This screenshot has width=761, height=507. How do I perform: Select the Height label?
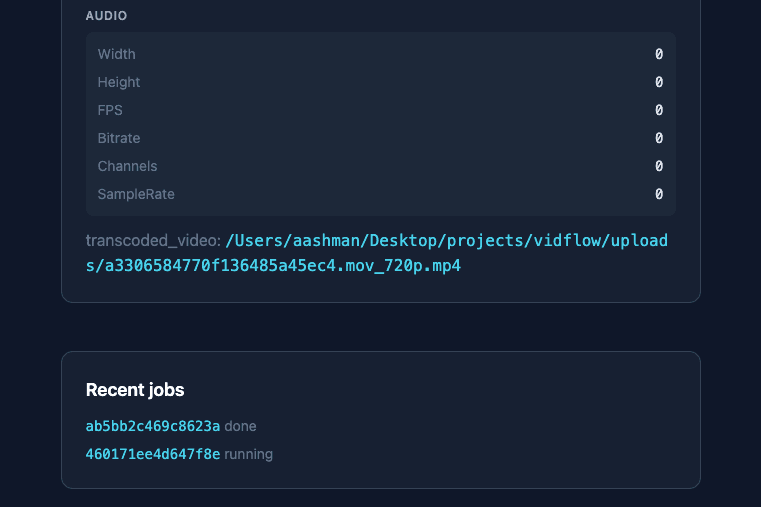[x=119, y=82]
